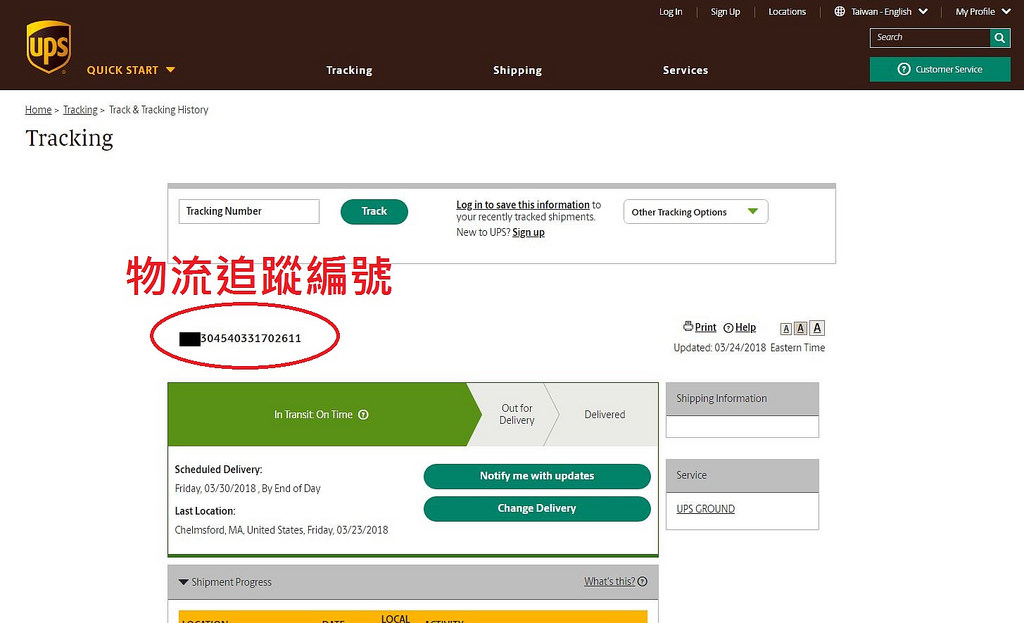The width and height of the screenshot is (1024, 623).
Task: Select the largest text size icon
Action: pos(817,328)
